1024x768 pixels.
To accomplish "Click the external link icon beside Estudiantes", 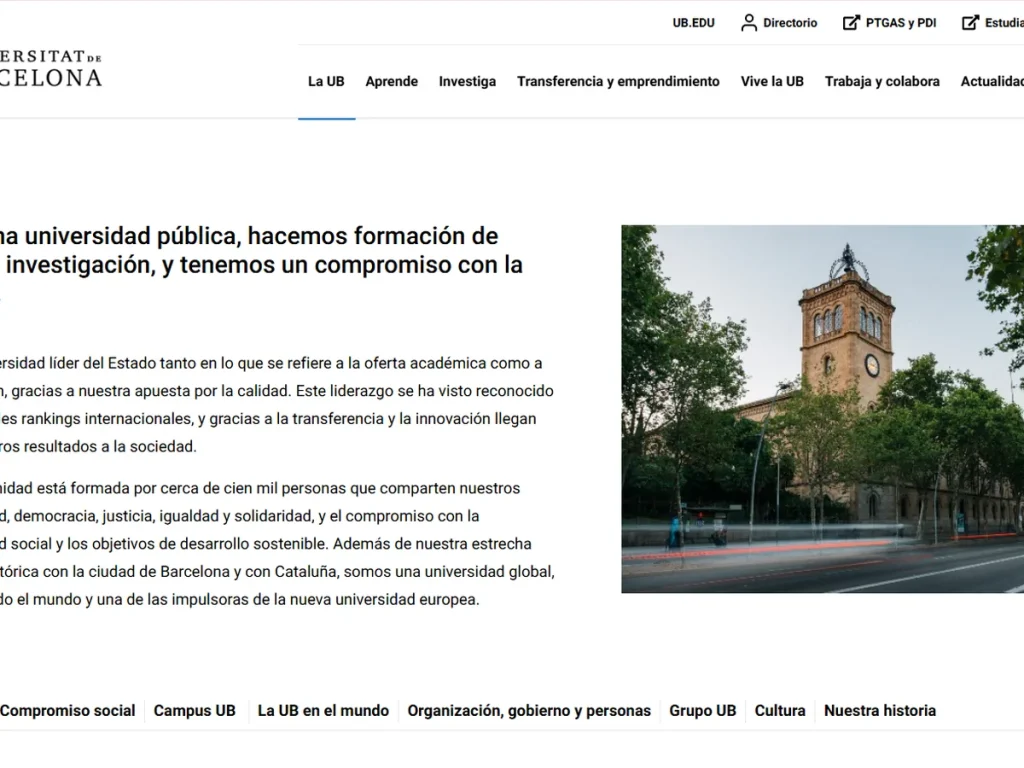I will point(970,23).
